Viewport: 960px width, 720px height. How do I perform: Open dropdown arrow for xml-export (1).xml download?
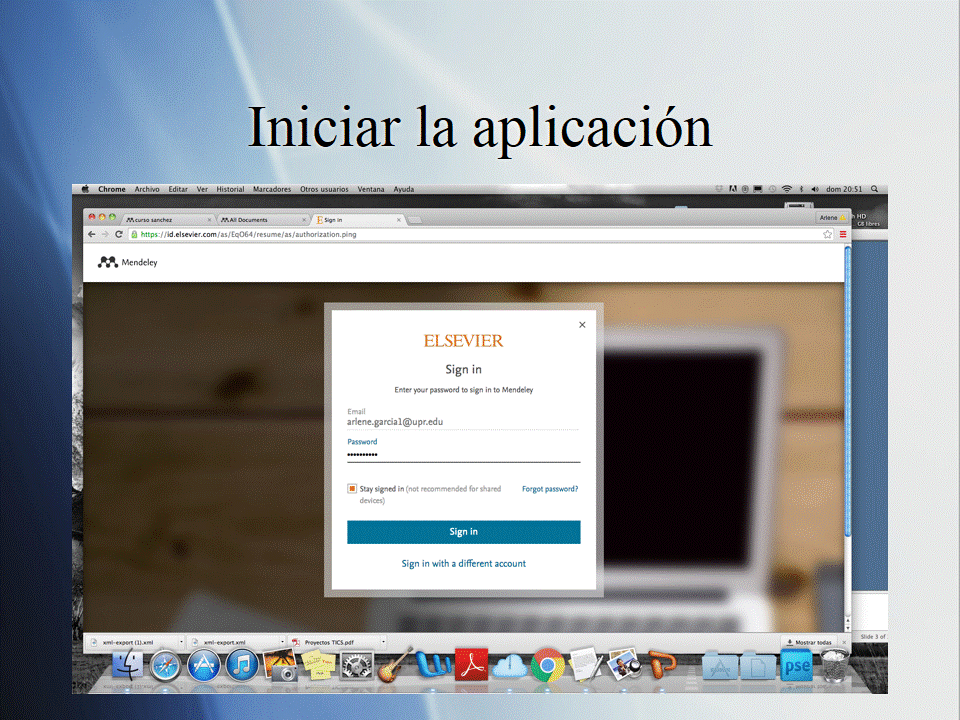click(x=181, y=642)
